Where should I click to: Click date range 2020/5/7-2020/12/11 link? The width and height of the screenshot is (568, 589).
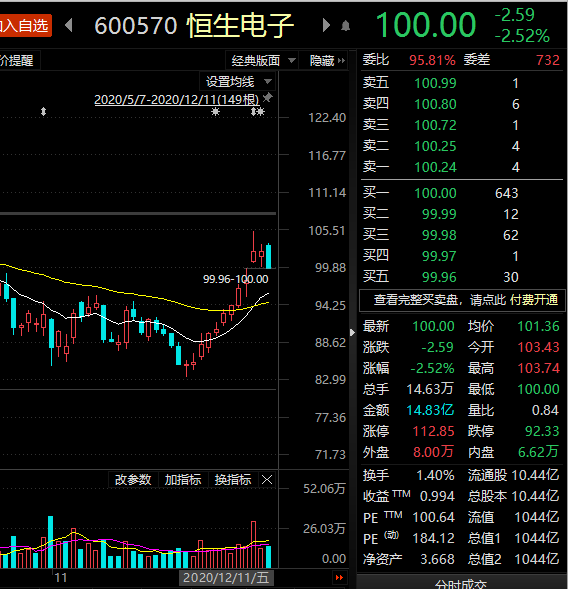click(177, 100)
